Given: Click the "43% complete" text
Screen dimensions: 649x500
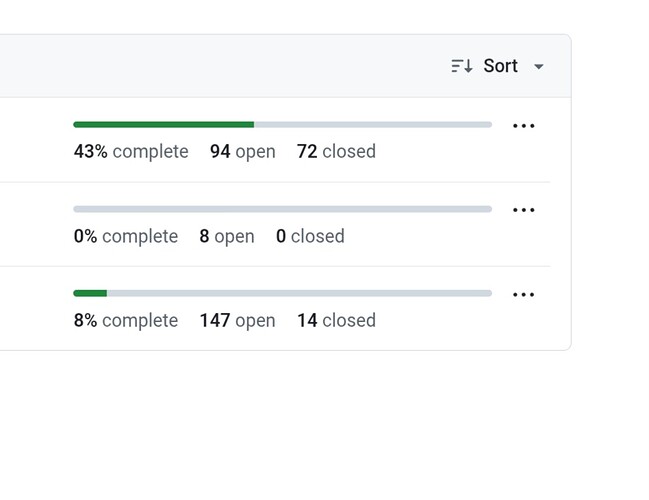Looking at the screenshot, I should (131, 152).
